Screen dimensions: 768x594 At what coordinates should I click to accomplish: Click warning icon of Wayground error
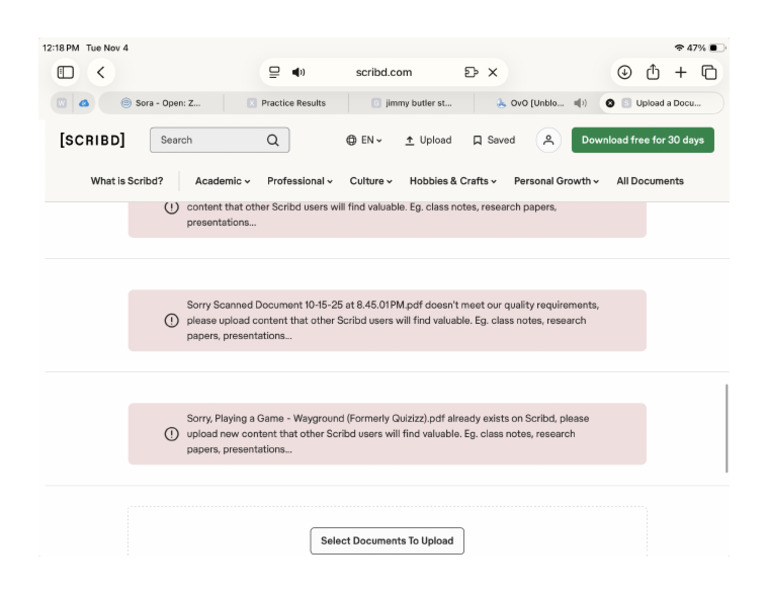171,434
